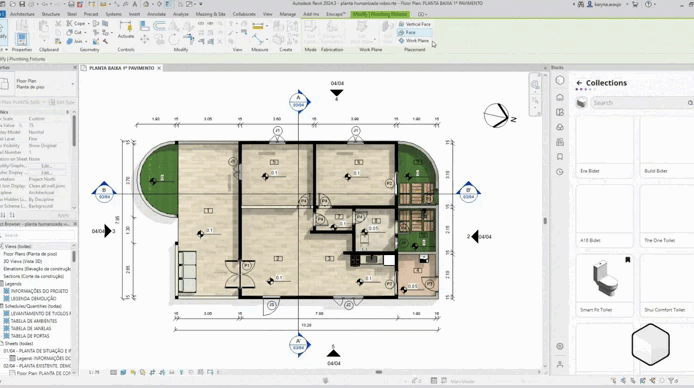Open the Architecture ribbon tab
This screenshot has width=694, height=388.
(x=22, y=14)
